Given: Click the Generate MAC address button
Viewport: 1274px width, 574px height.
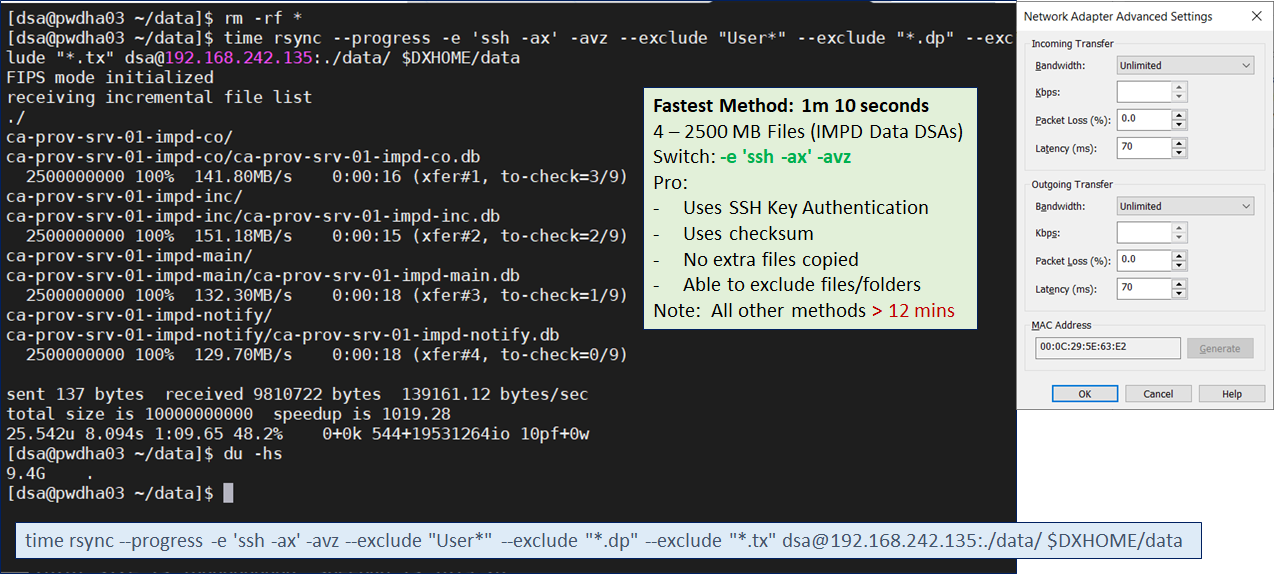Looking at the screenshot, I should 1219,348.
